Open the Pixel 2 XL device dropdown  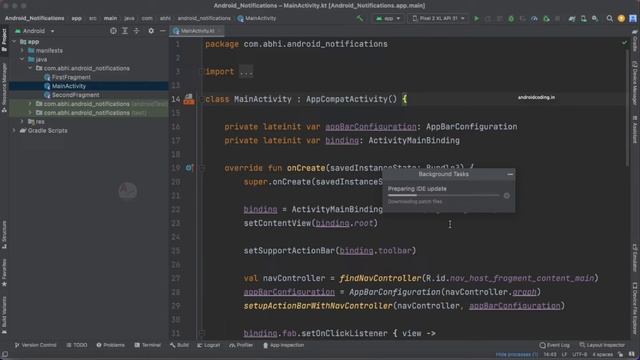point(438,18)
